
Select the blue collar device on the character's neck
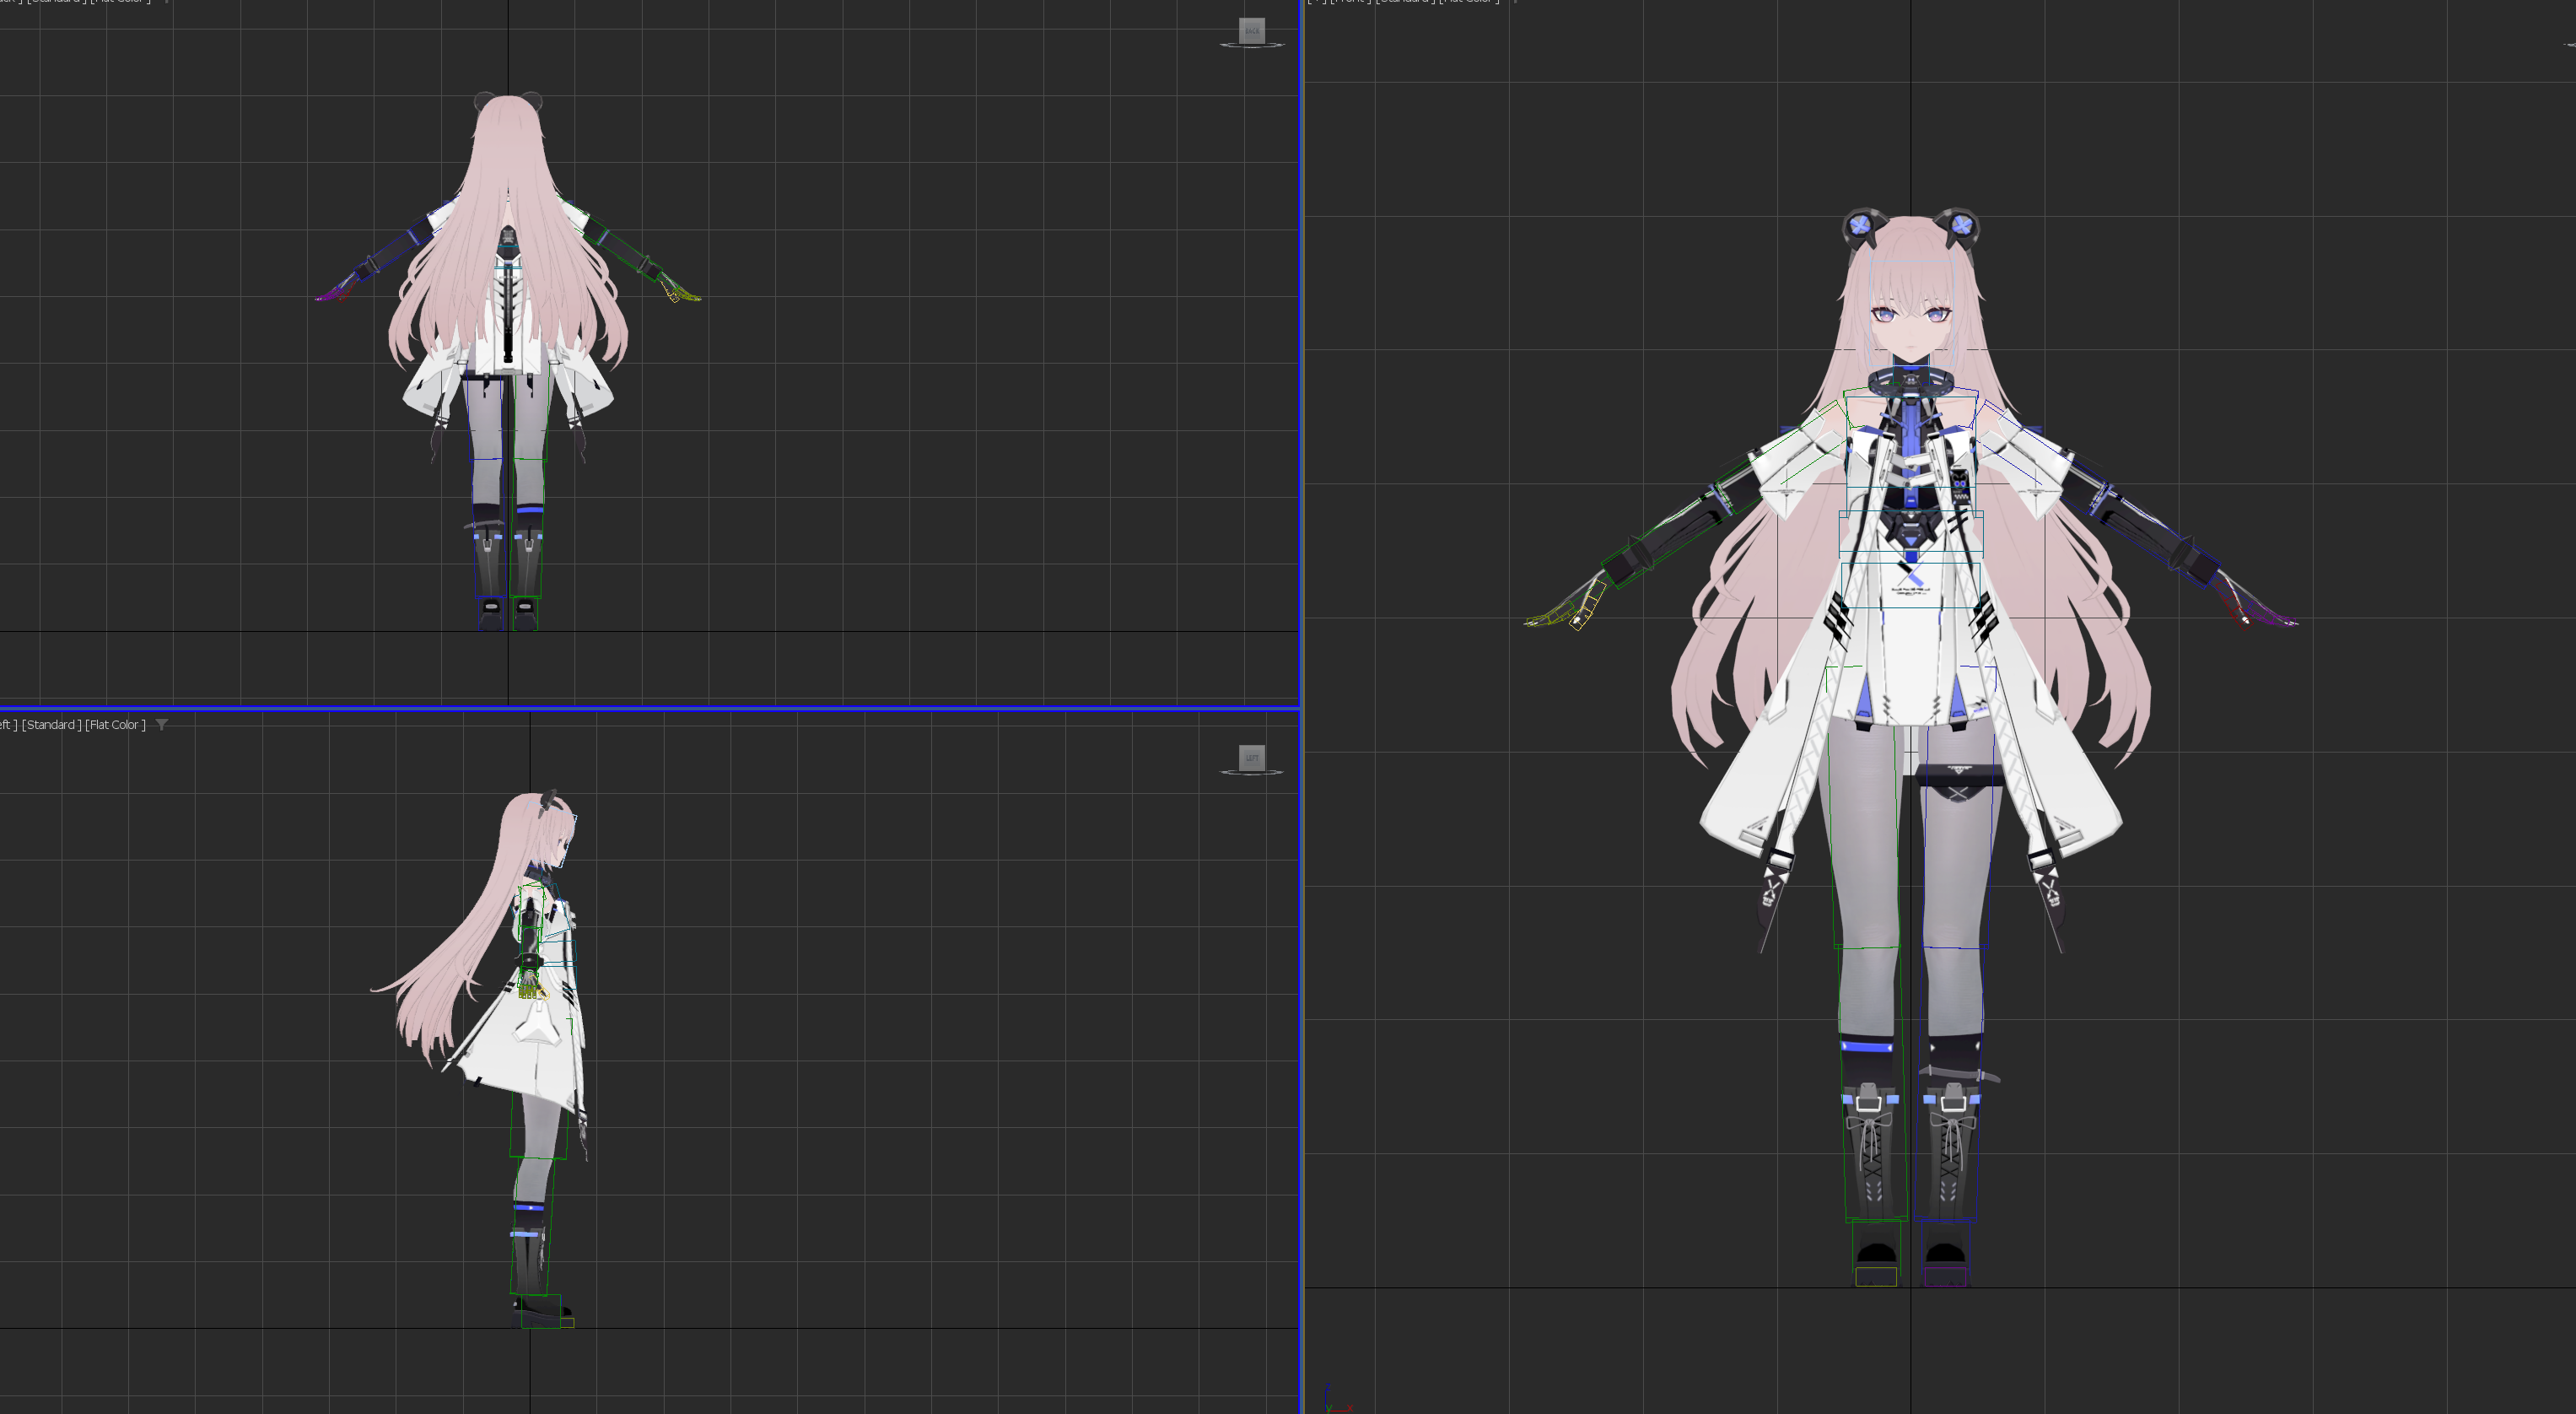1911,380
